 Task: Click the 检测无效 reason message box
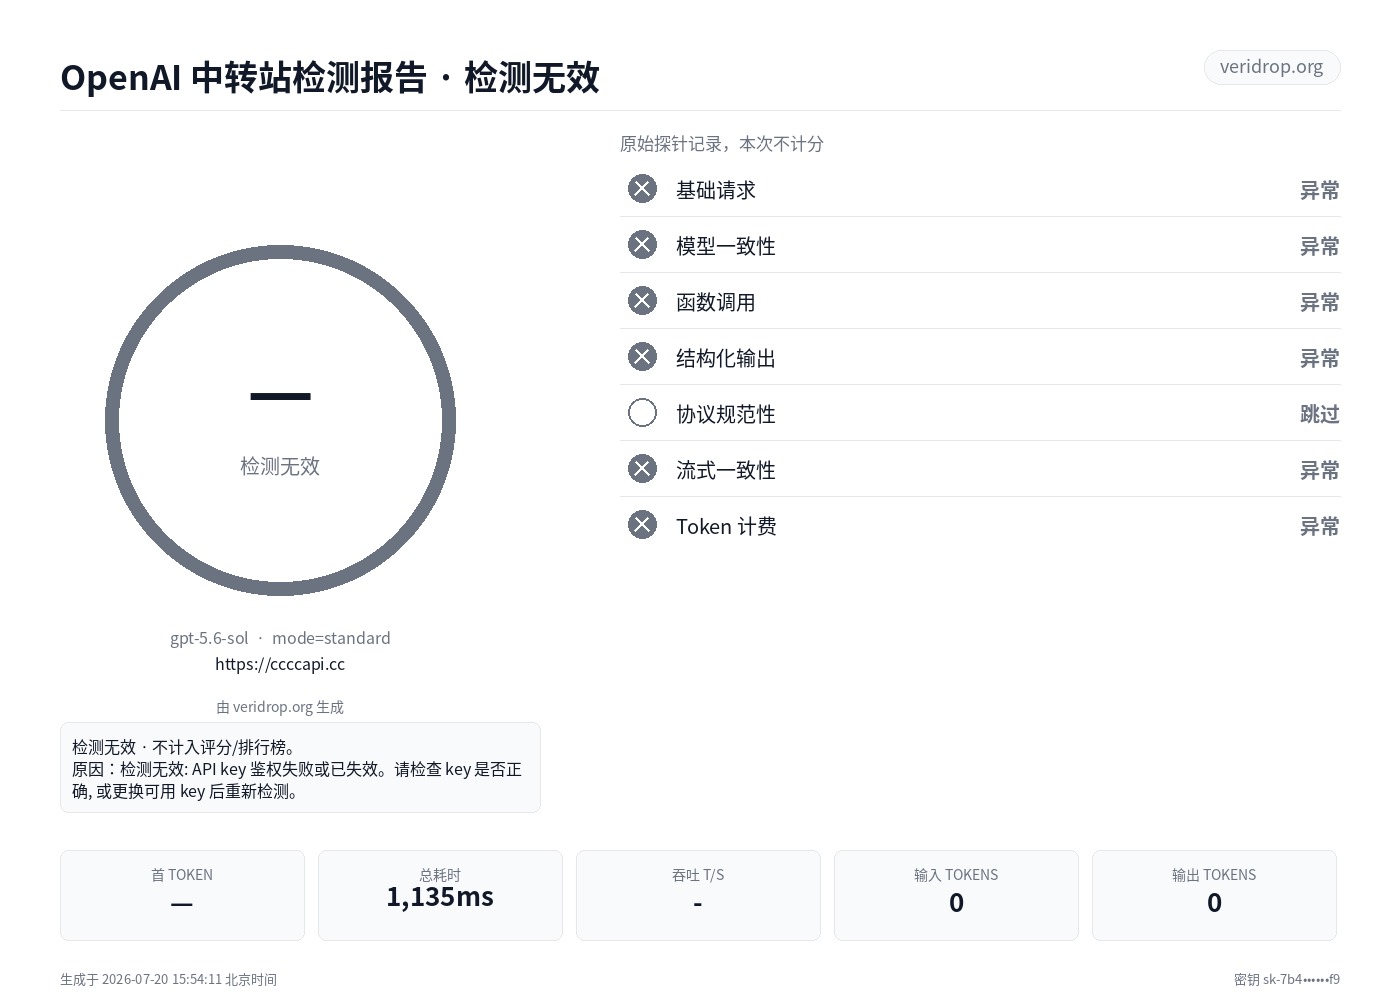pos(300,768)
